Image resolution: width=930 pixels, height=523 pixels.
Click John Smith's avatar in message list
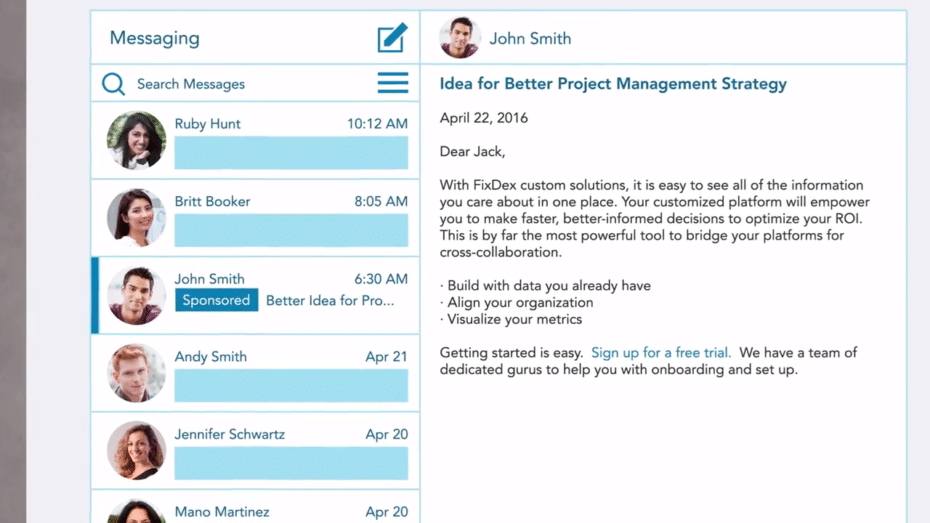136,295
